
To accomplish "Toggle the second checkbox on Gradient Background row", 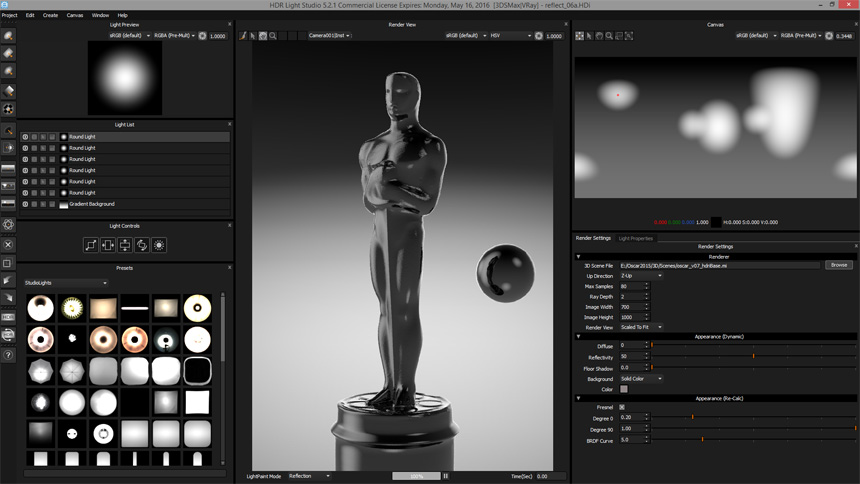I will coord(34,204).
